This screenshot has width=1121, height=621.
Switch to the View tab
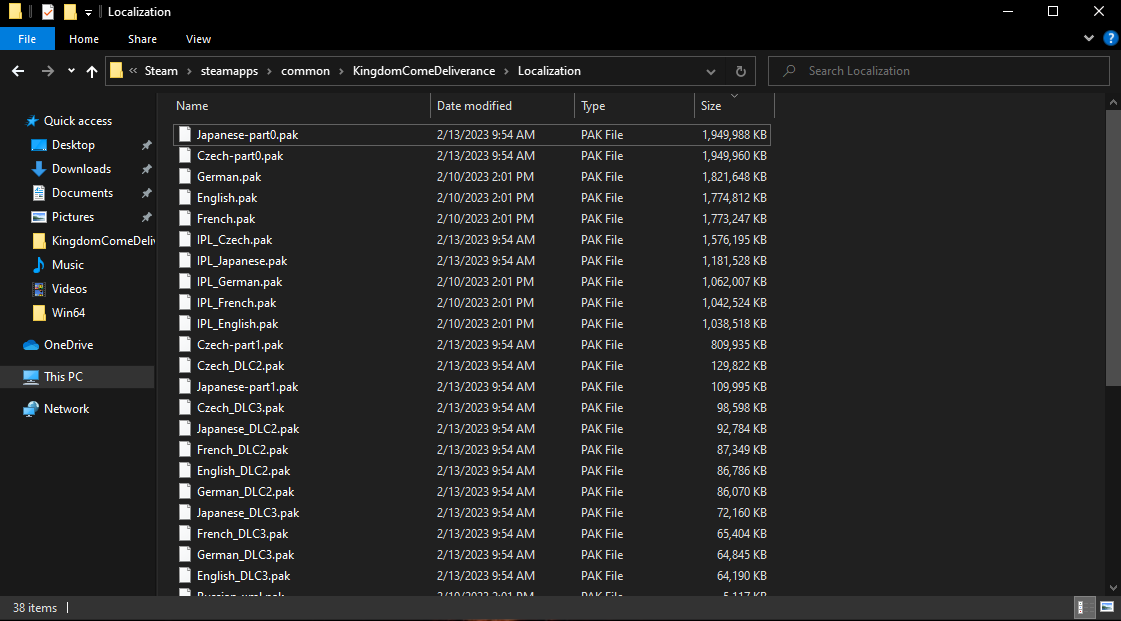198,39
